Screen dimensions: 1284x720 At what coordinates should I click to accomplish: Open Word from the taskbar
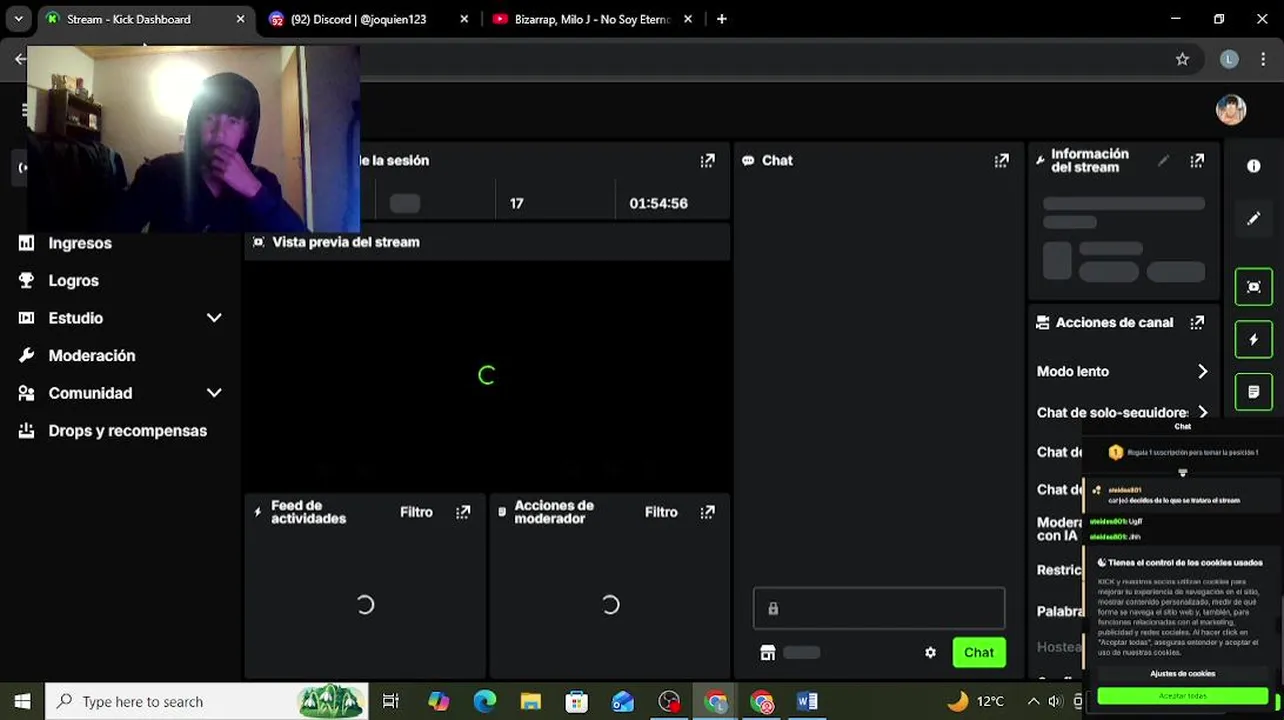pos(807,701)
